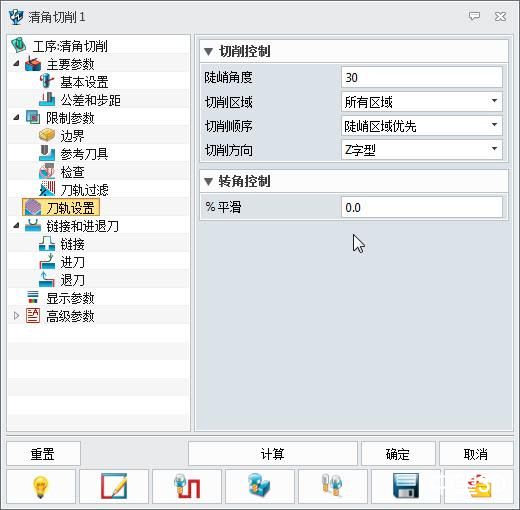The width and height of the screenshot is (520, 510).
Task: Open the 切削方向 dropdown
Action: 422,150
